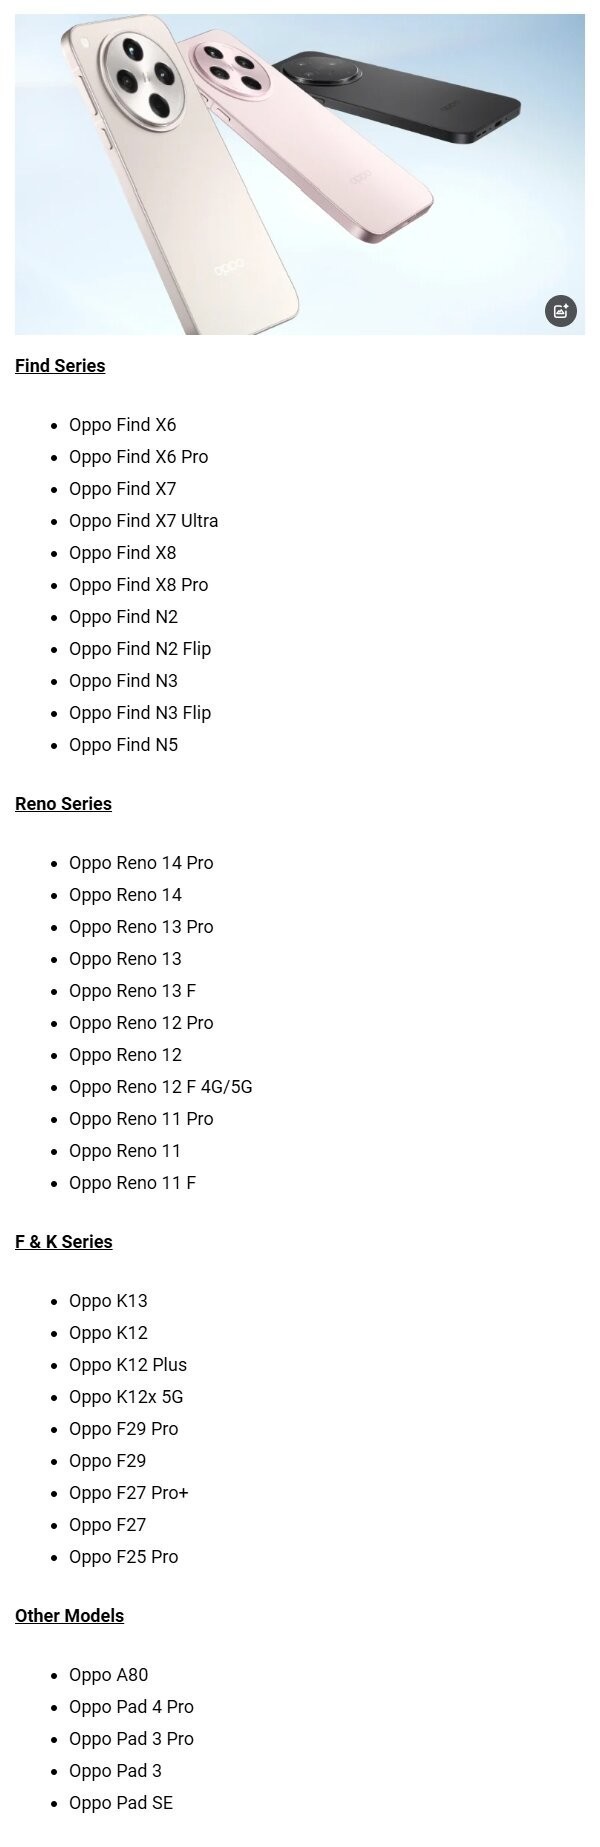Select Oppo Find X7 Ultra list item
The image size is (600, 1847).
pyautogui.click(x=143, y=521)
